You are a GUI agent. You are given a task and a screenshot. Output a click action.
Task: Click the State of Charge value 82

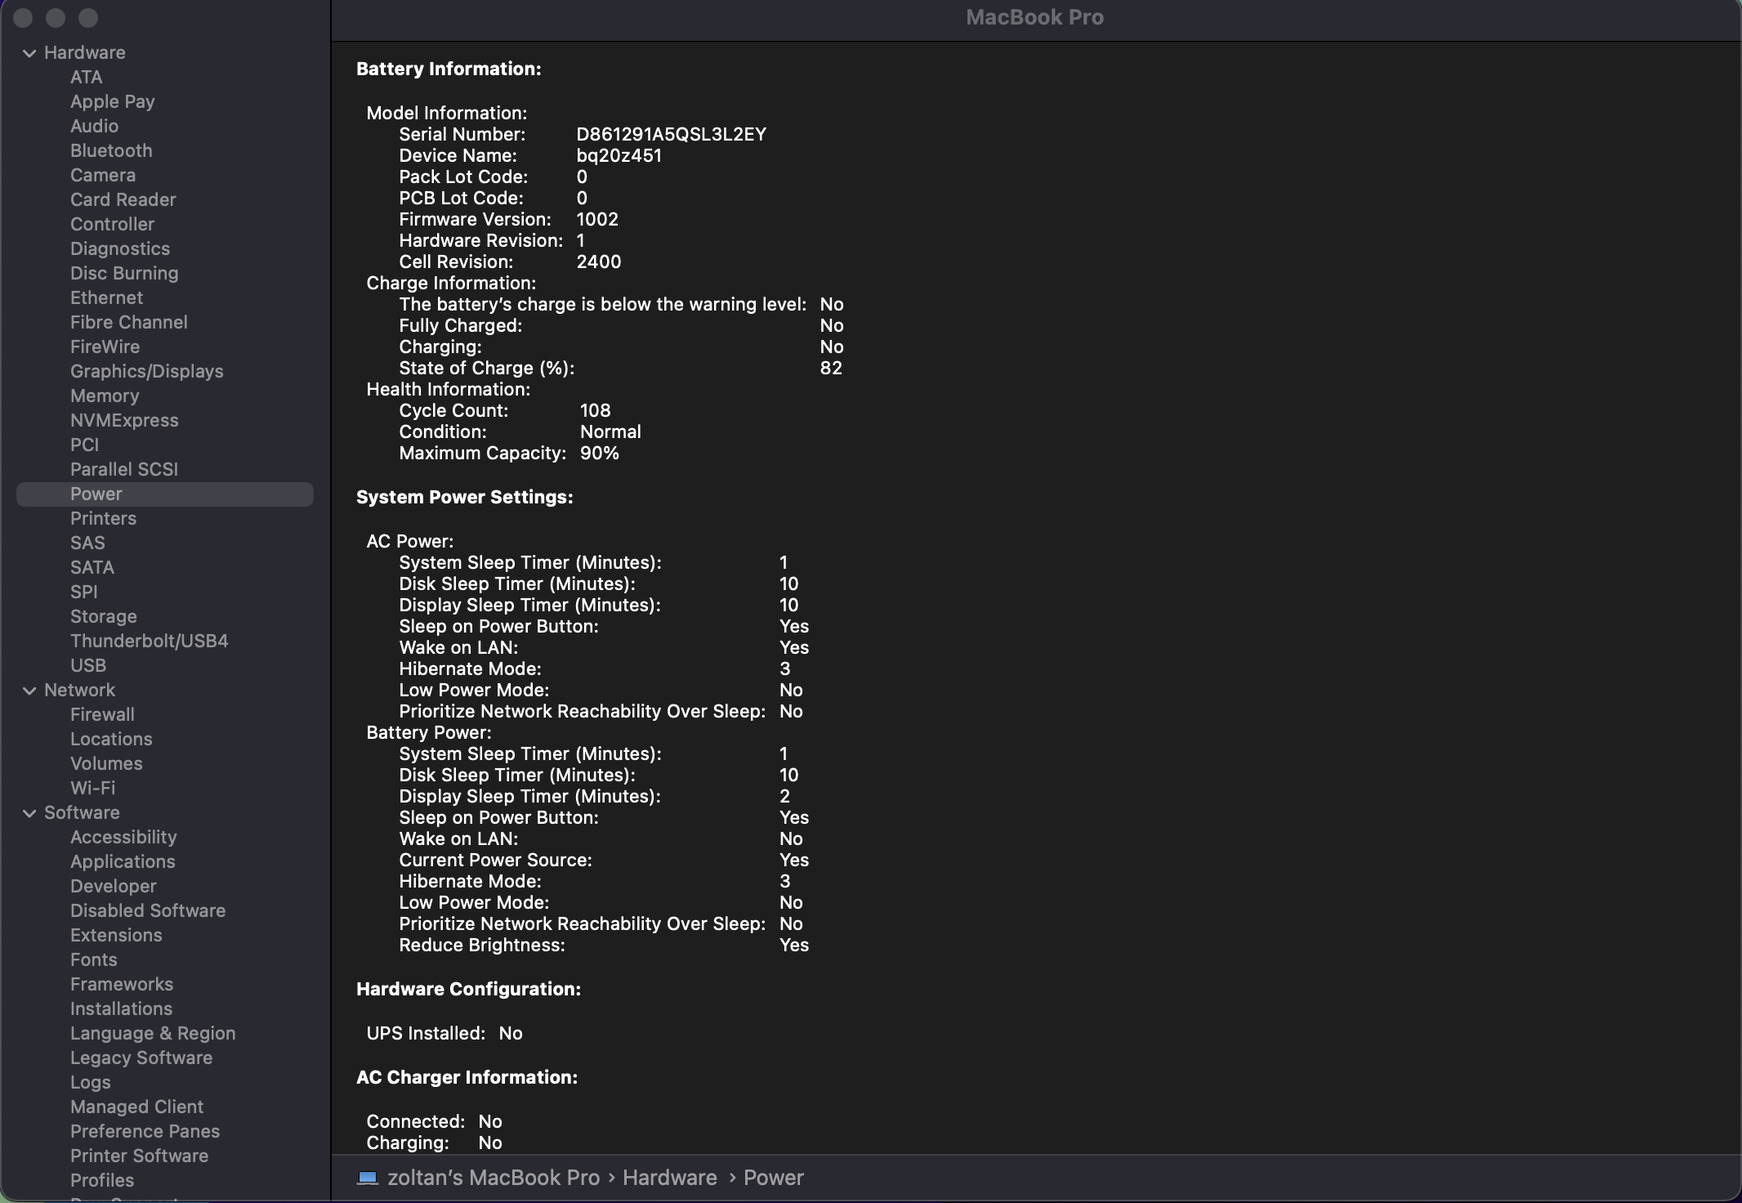click(831, 368)
